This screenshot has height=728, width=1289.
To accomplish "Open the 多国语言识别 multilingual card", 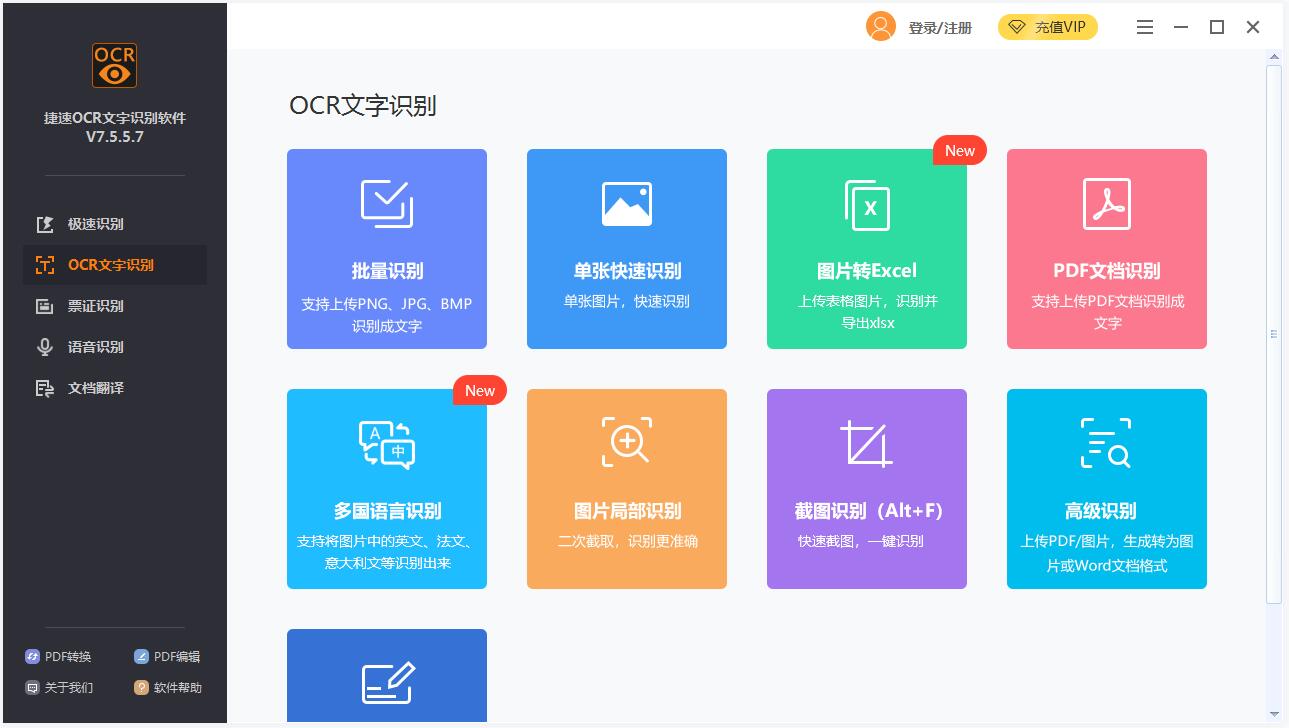I will (x=386, y=488).
